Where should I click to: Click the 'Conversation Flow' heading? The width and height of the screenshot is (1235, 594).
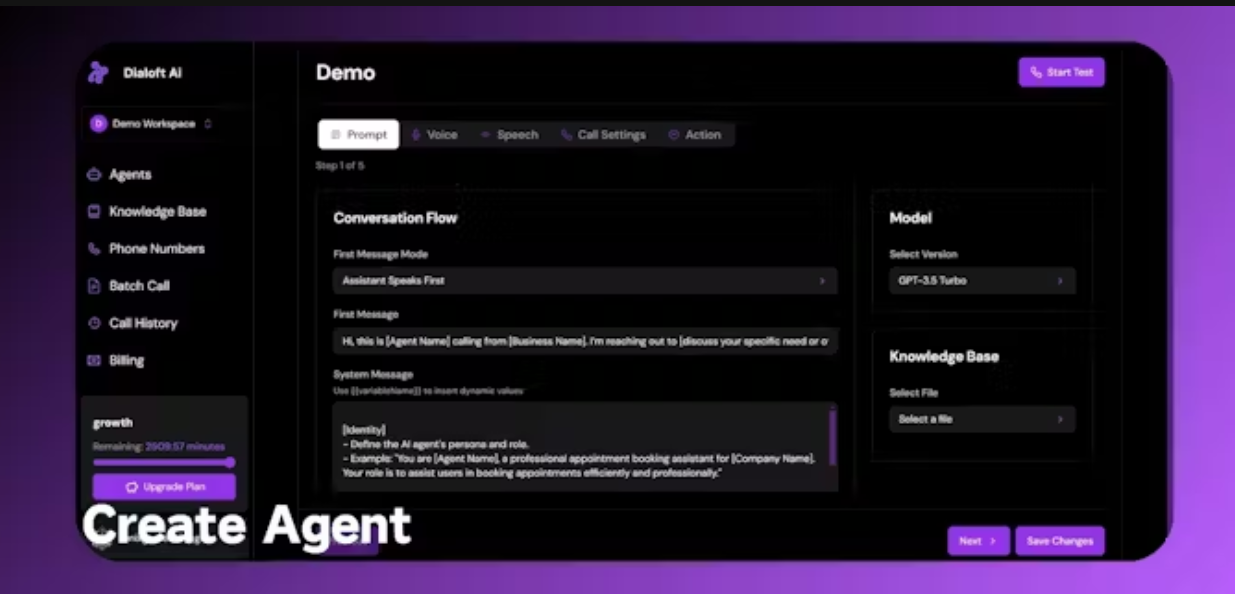(395, 217)
